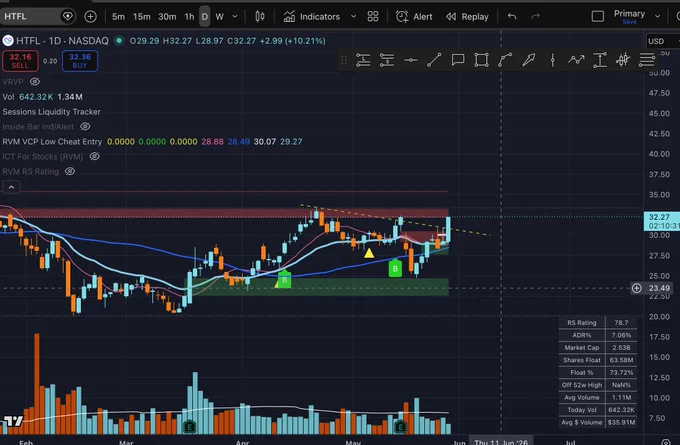The width and height of the screenshot is (680, 445).
Task: Open the E earnings marker in May
Action: click(400, 427)
